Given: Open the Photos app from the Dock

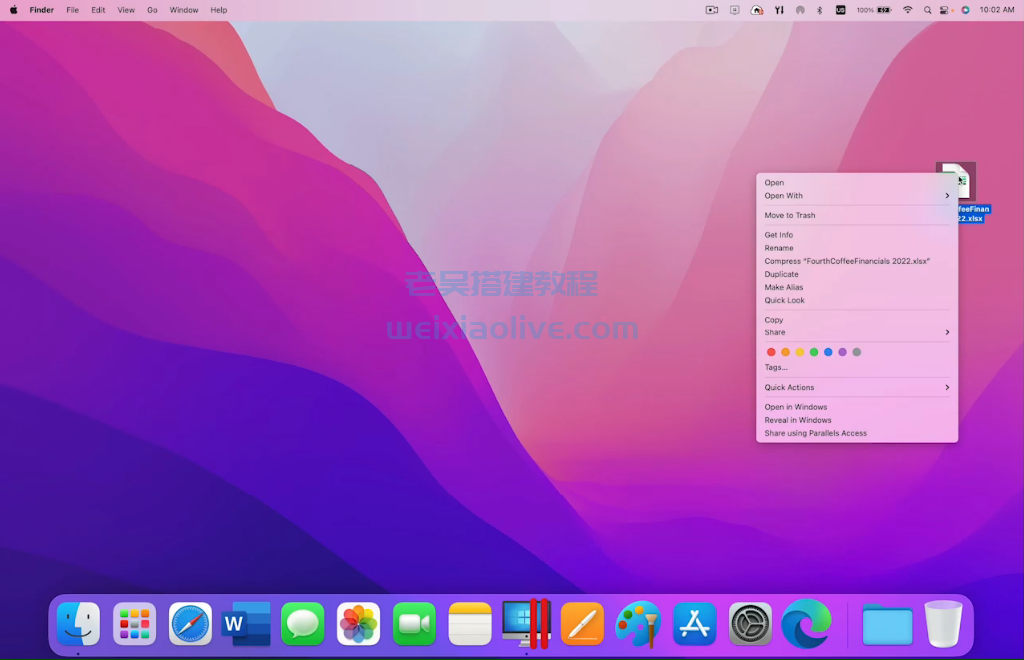Looking at the screenshot, I should (x=358, y=623).
